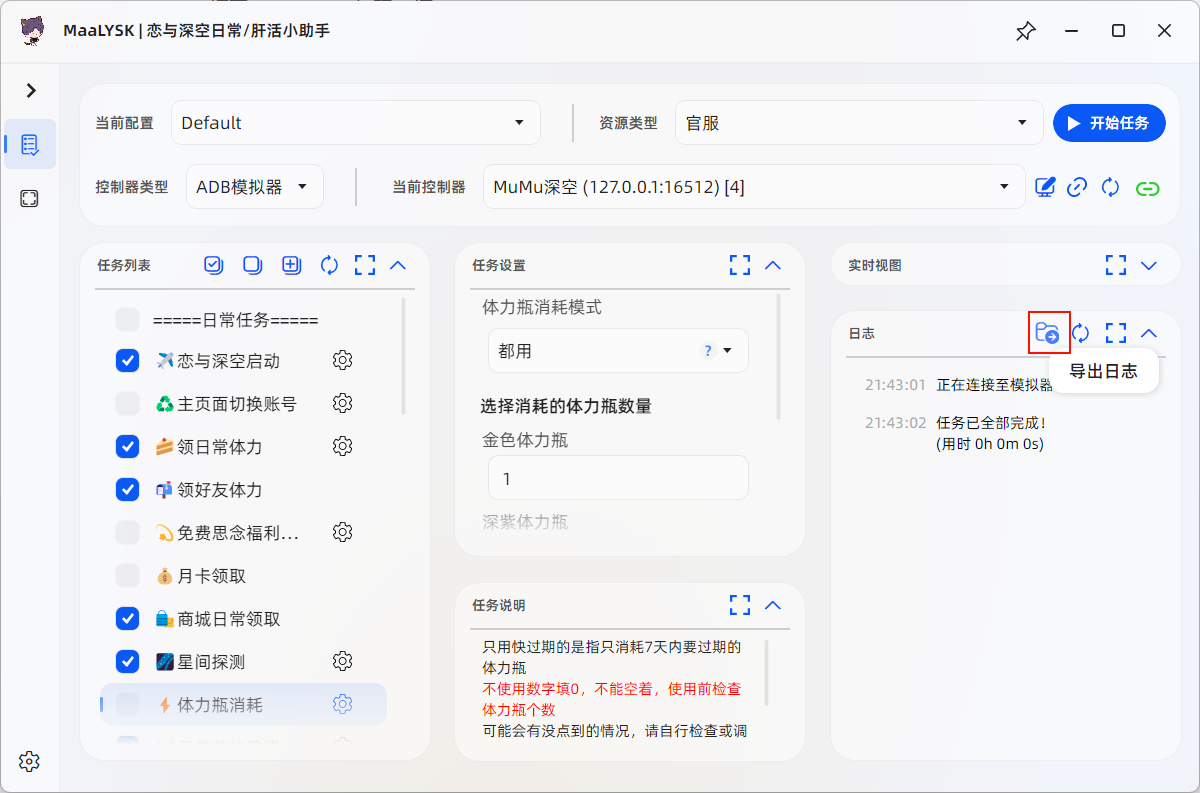
Task: Pin the window with the pushpin icon
Action: coord(1025,31)
